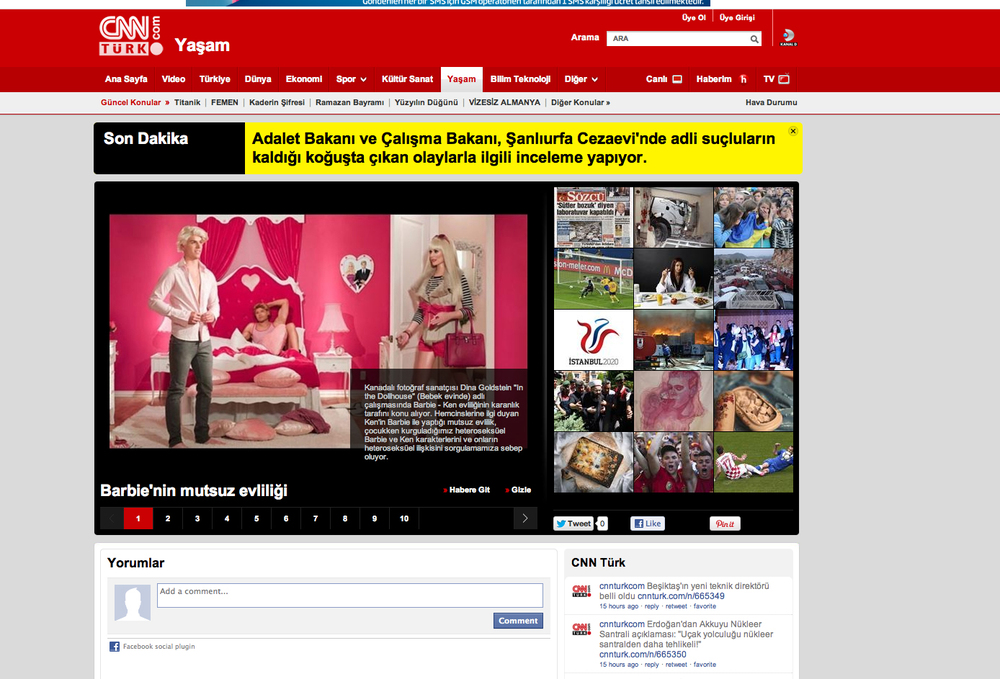Open cnnturk.com/n/665350 tweet link

(x=642, y=655)
